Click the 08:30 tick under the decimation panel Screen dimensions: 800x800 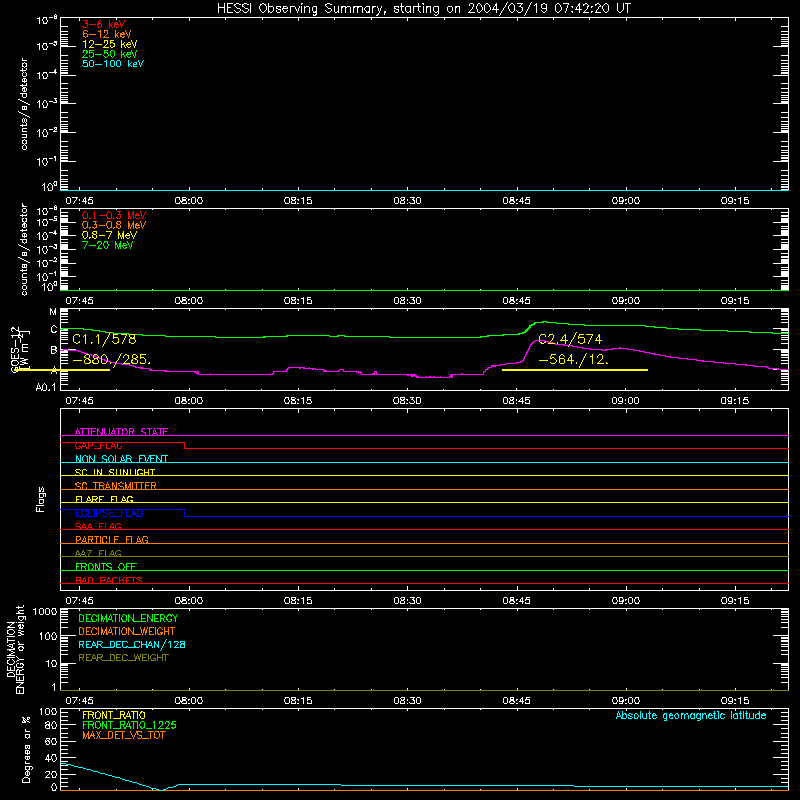pyautogui.click(x=407, y=701)
